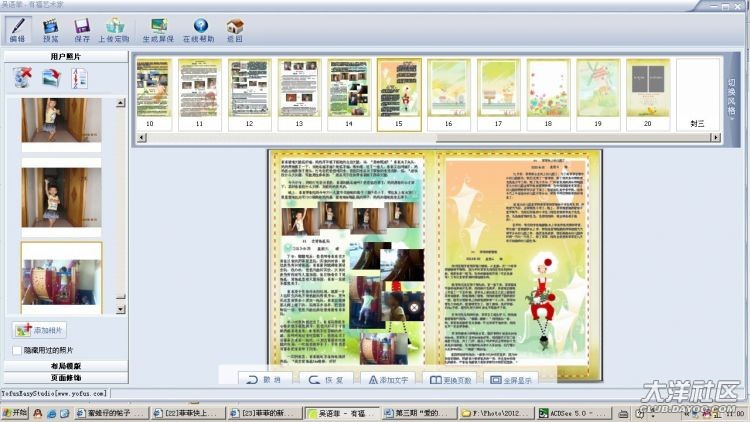
Task: Expand the 页面修饰 (Page Decoration) panel
Action: click(66, 378)
